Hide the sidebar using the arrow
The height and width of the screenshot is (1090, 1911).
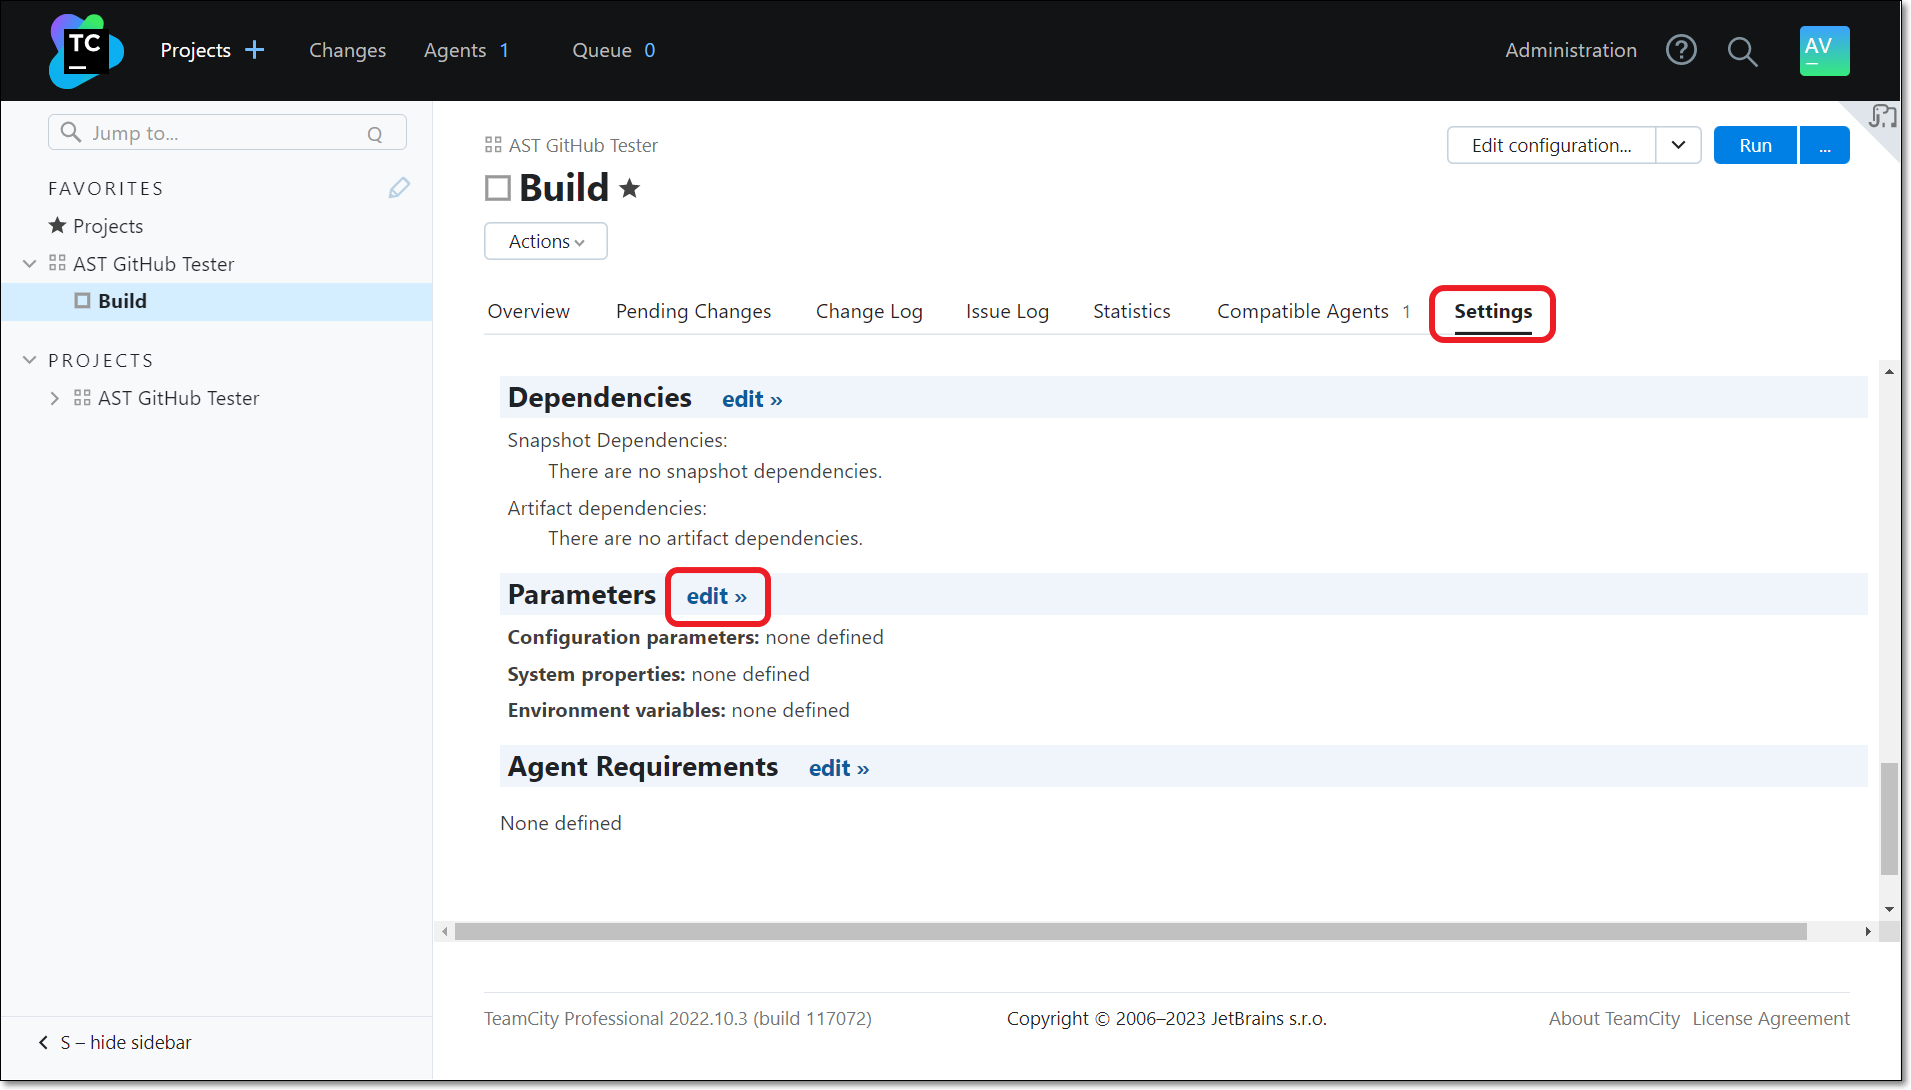point(43,1042)
